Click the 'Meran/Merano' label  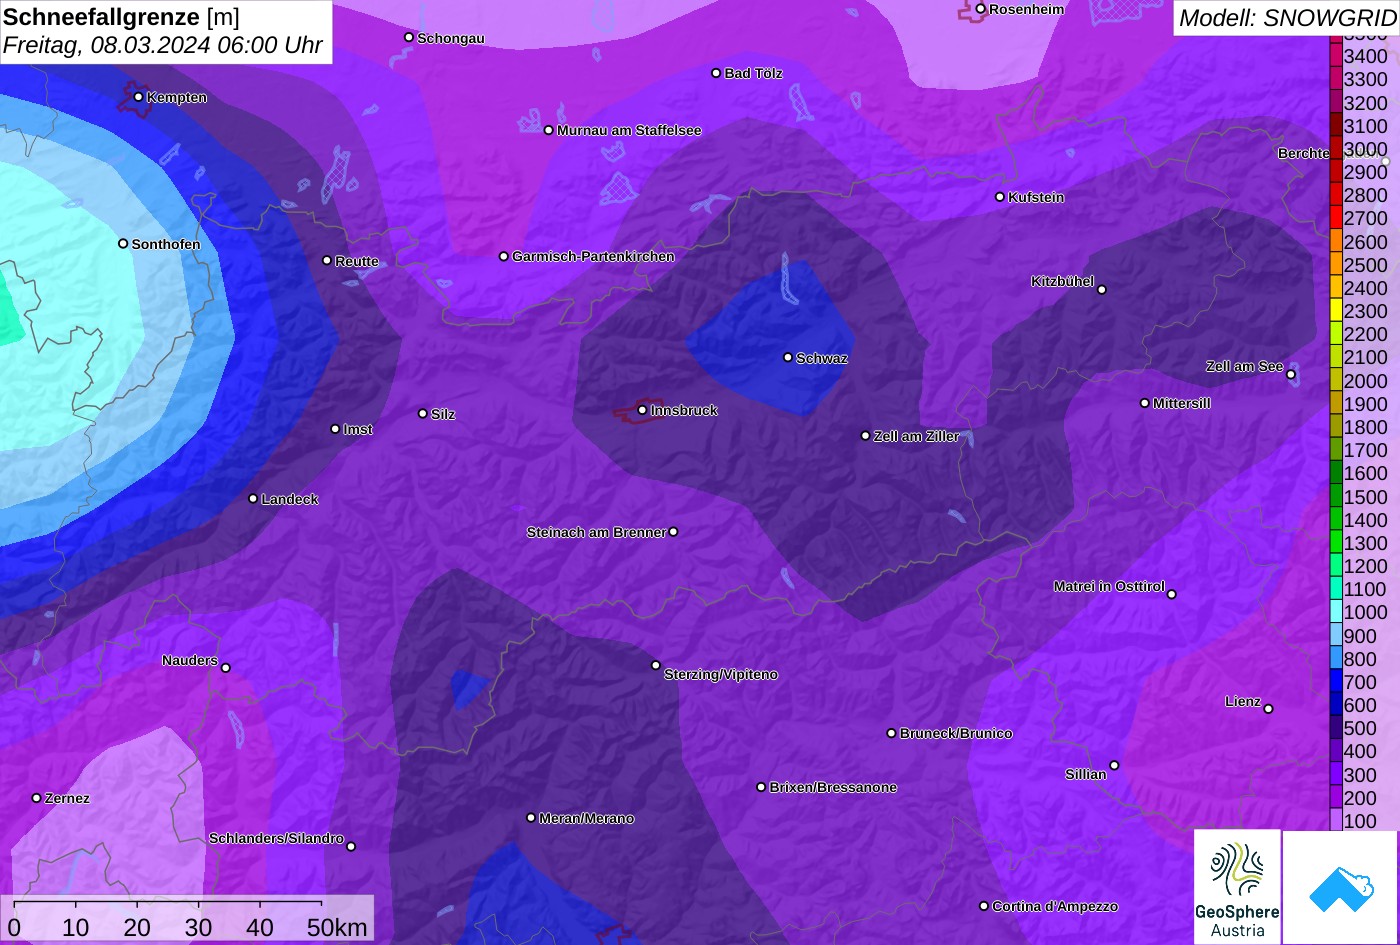coord(587,819)
